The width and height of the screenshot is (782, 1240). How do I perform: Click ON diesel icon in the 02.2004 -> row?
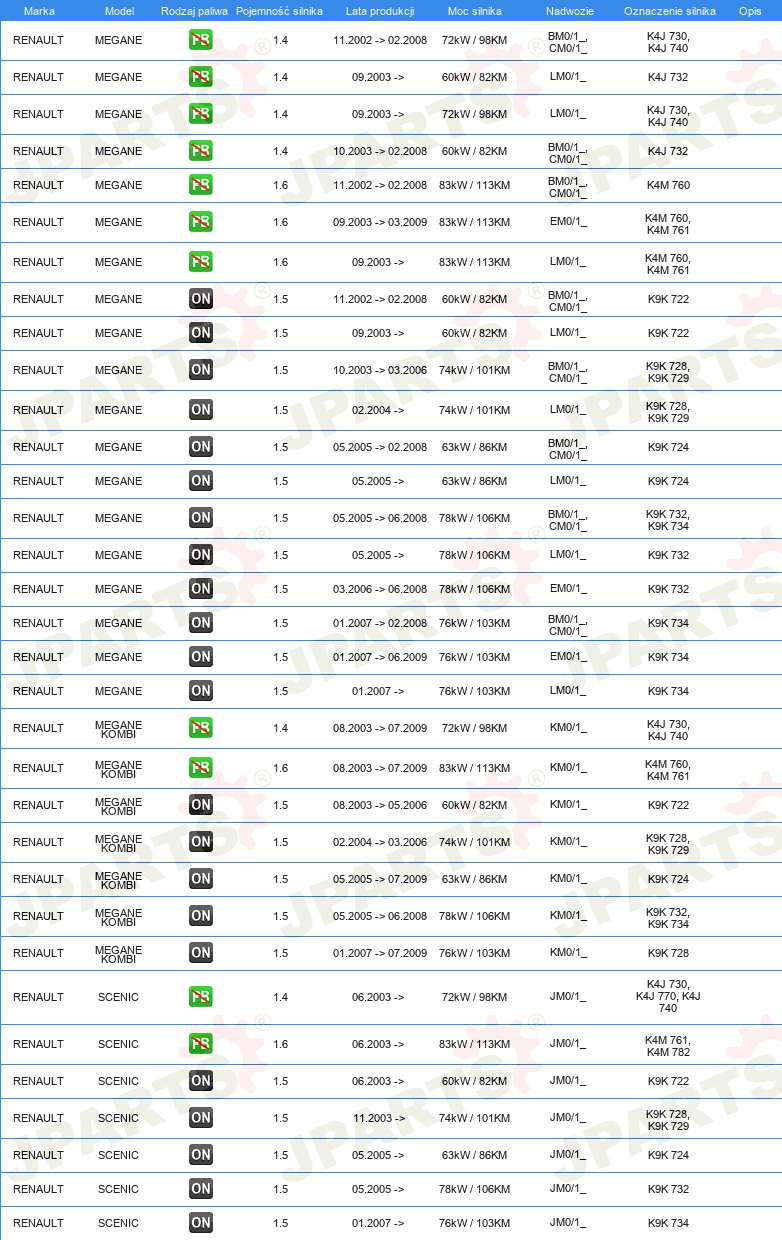point(201,410)
